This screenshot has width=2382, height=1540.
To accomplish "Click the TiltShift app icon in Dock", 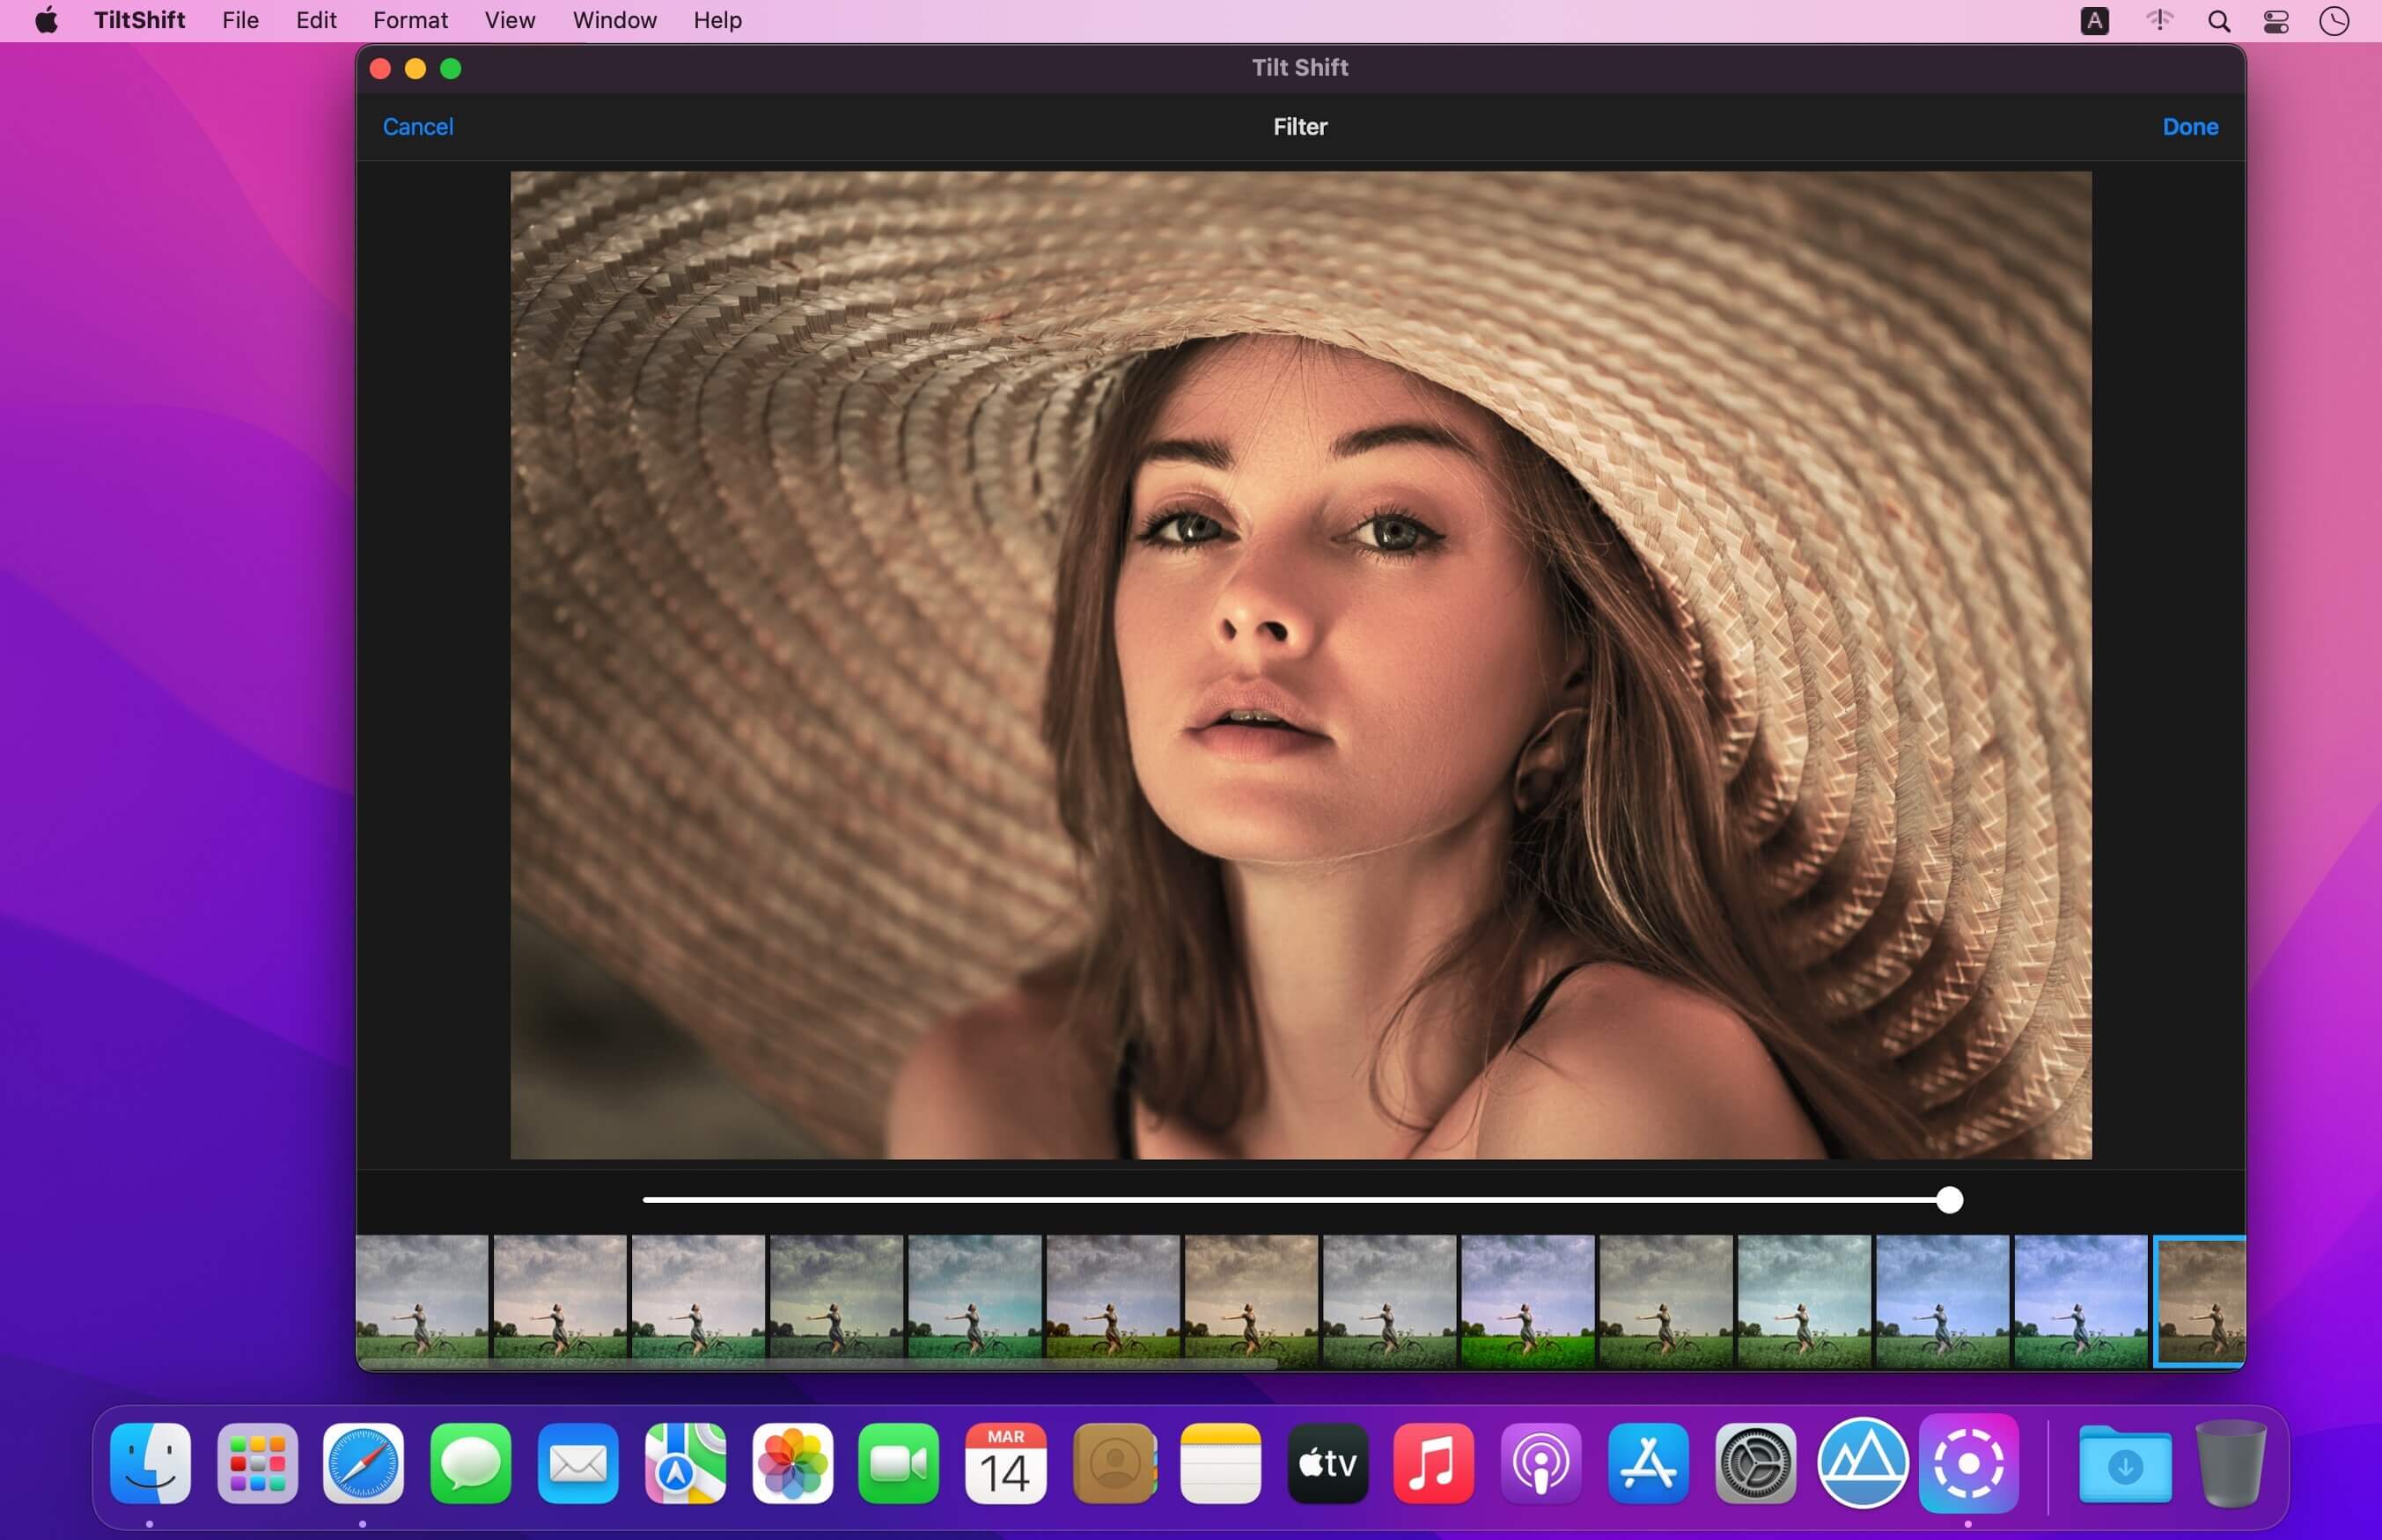I will 1969,1463.
